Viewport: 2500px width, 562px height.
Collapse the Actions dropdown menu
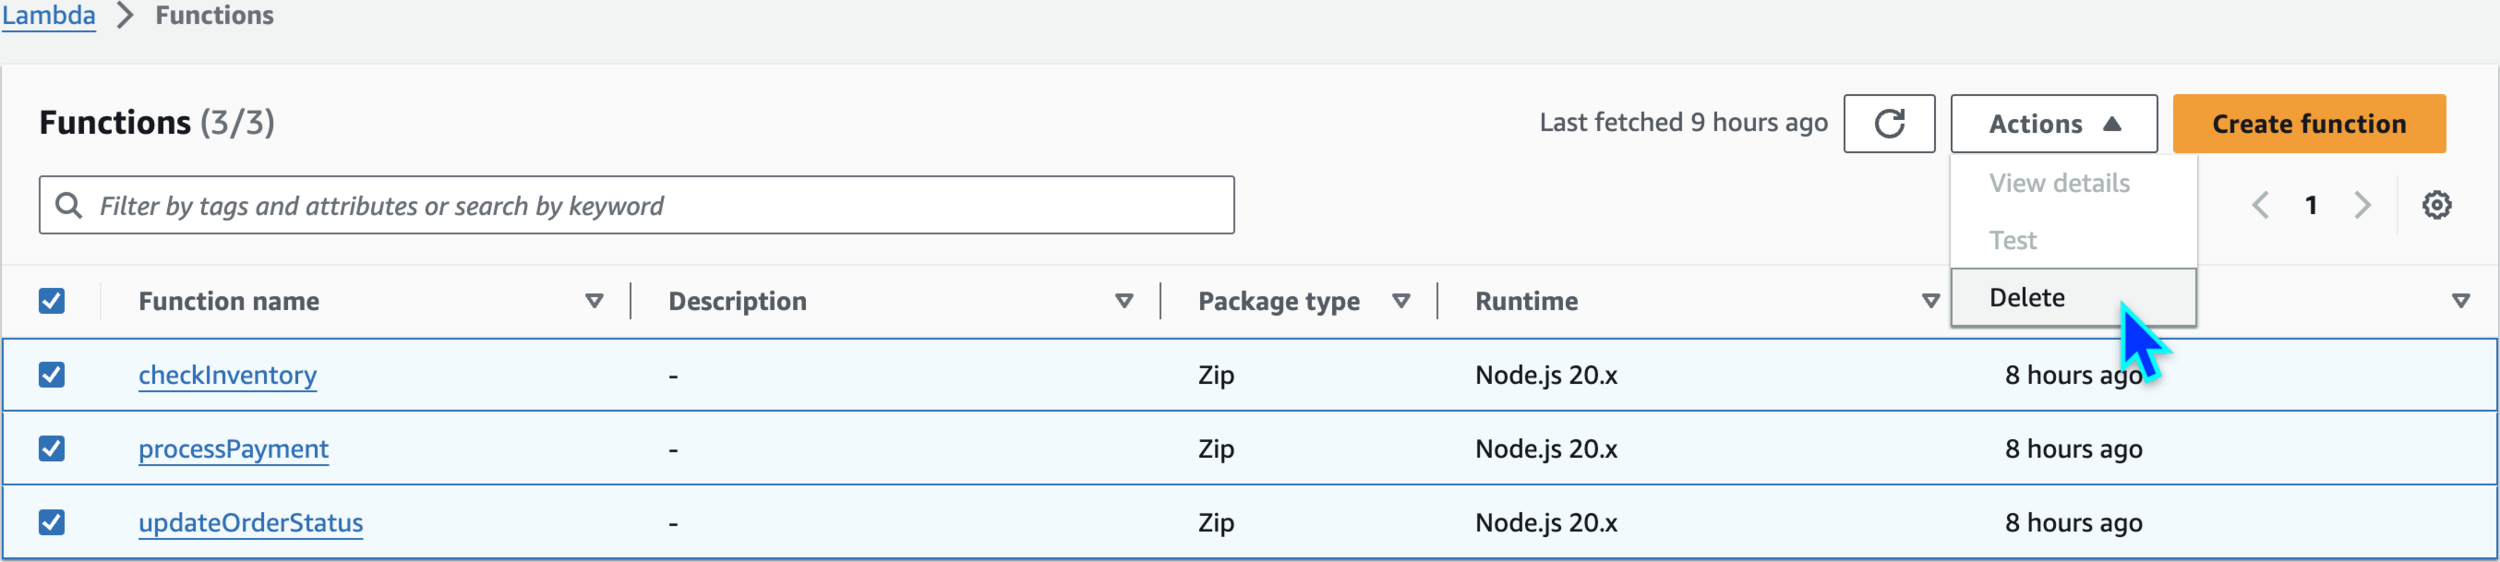coord(2053,124)
